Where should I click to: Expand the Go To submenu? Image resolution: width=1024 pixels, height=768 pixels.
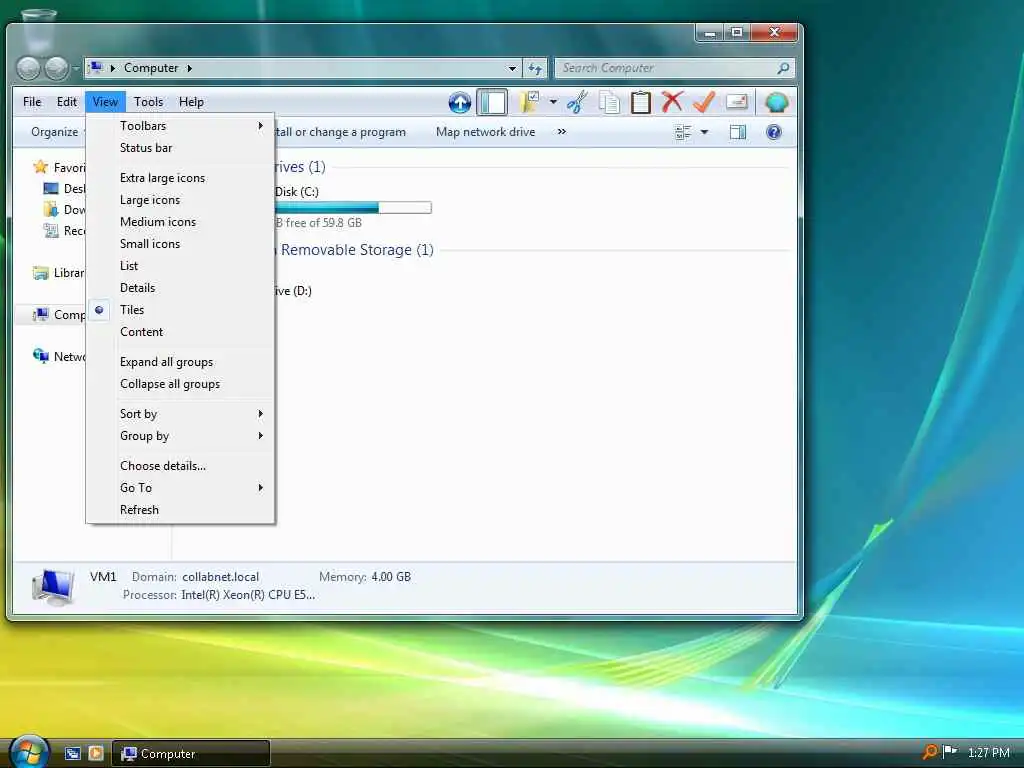pyautogui.click(x=180, y=487)
